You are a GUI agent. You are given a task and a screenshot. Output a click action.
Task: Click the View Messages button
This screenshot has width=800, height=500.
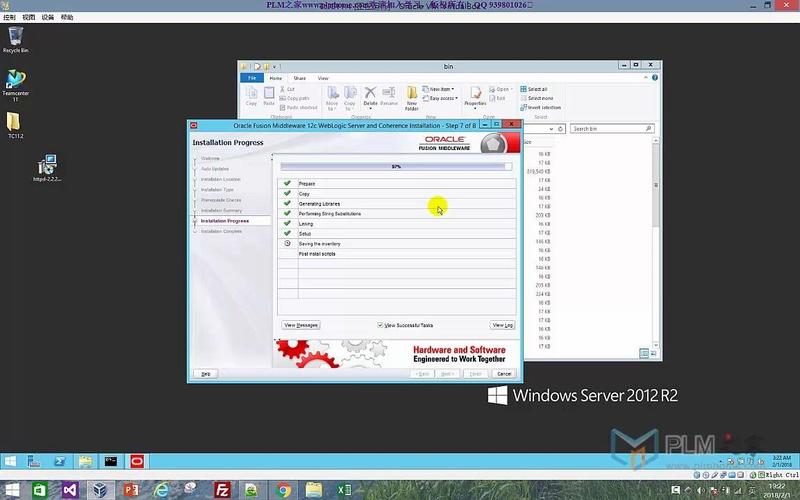301,325
